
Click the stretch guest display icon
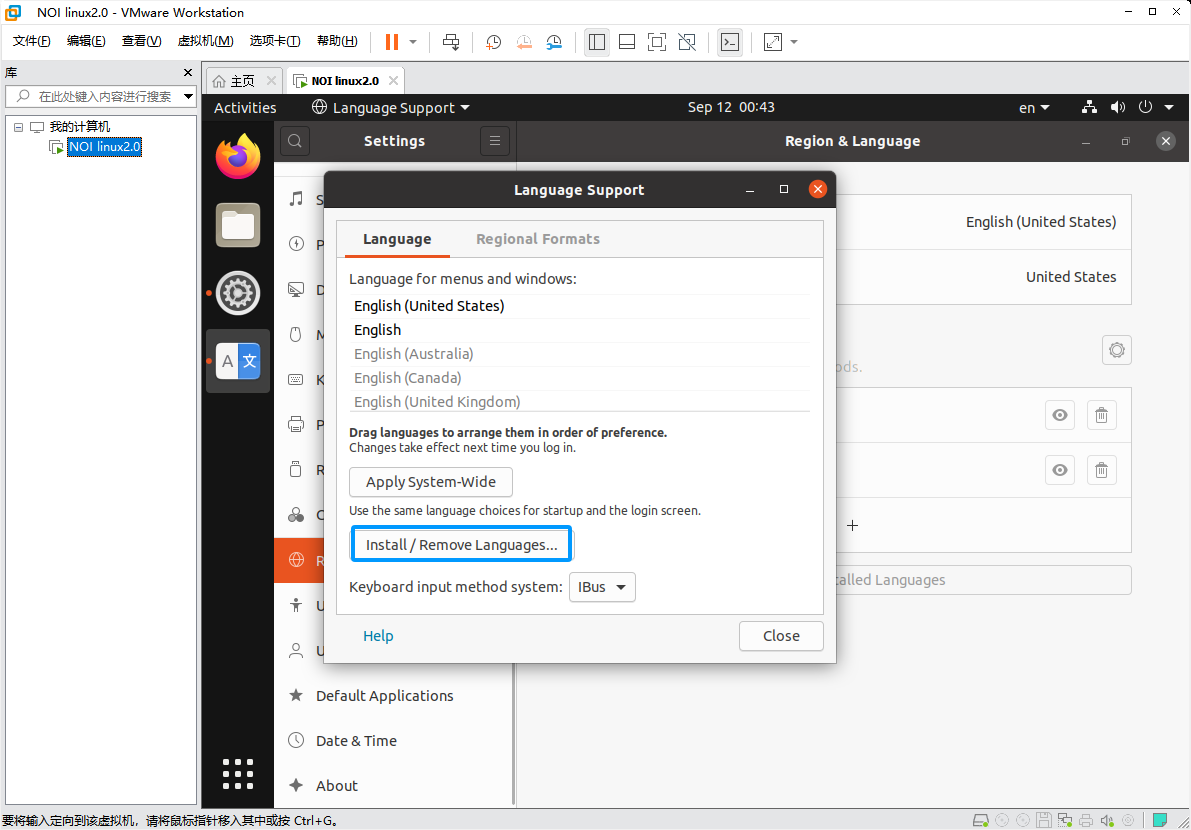tap(773, 42)
